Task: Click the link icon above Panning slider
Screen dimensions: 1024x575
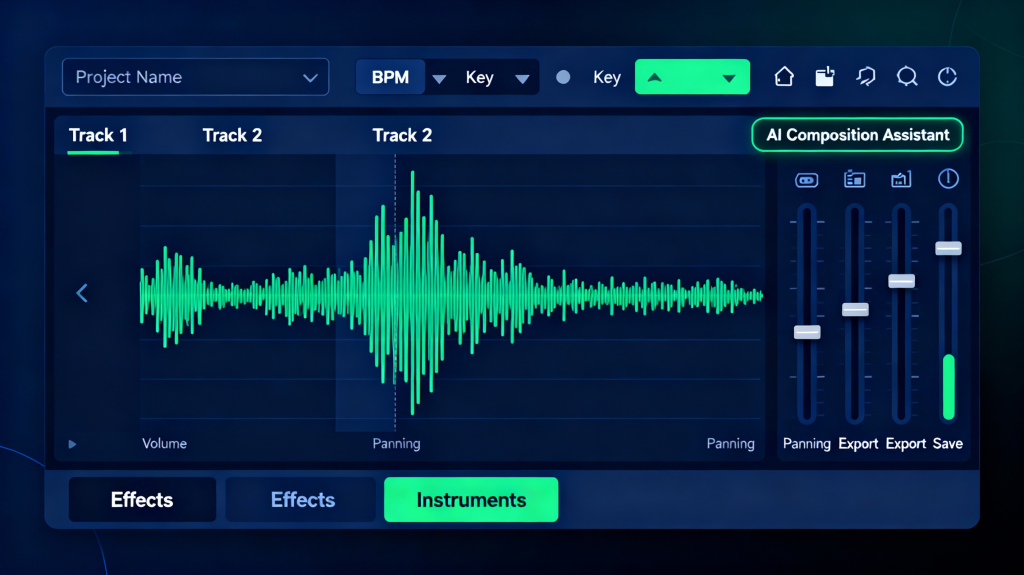Action: point(806,180)
